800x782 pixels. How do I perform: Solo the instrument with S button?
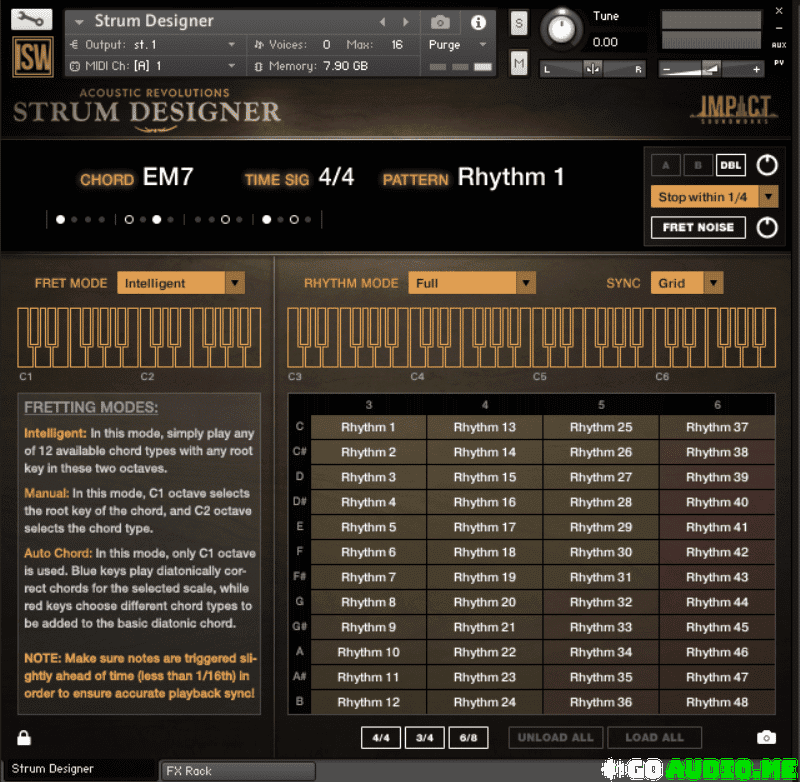pos(518,24)
